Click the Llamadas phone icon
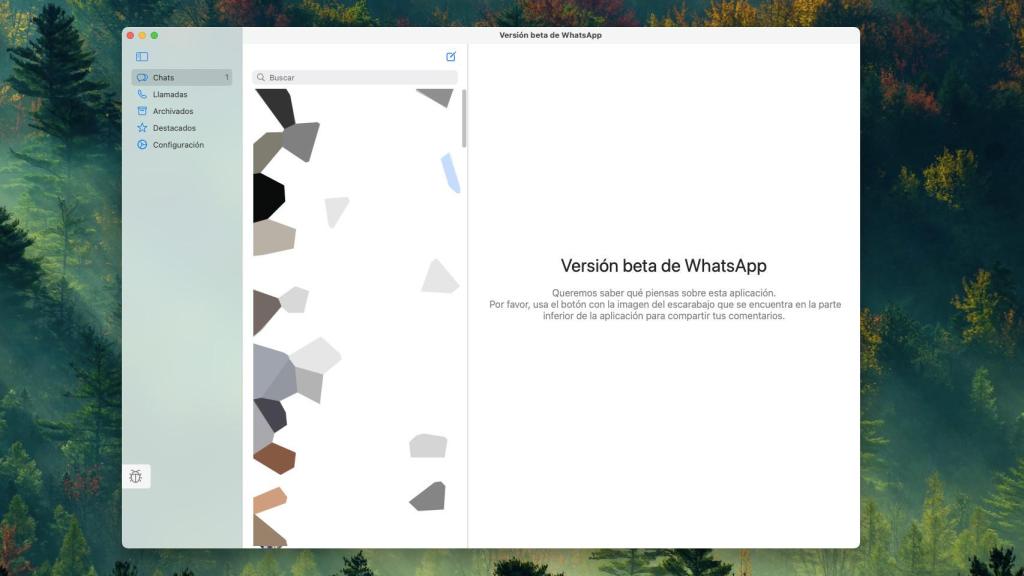This screenshot has width=1024, height=576. coord(142,94)
